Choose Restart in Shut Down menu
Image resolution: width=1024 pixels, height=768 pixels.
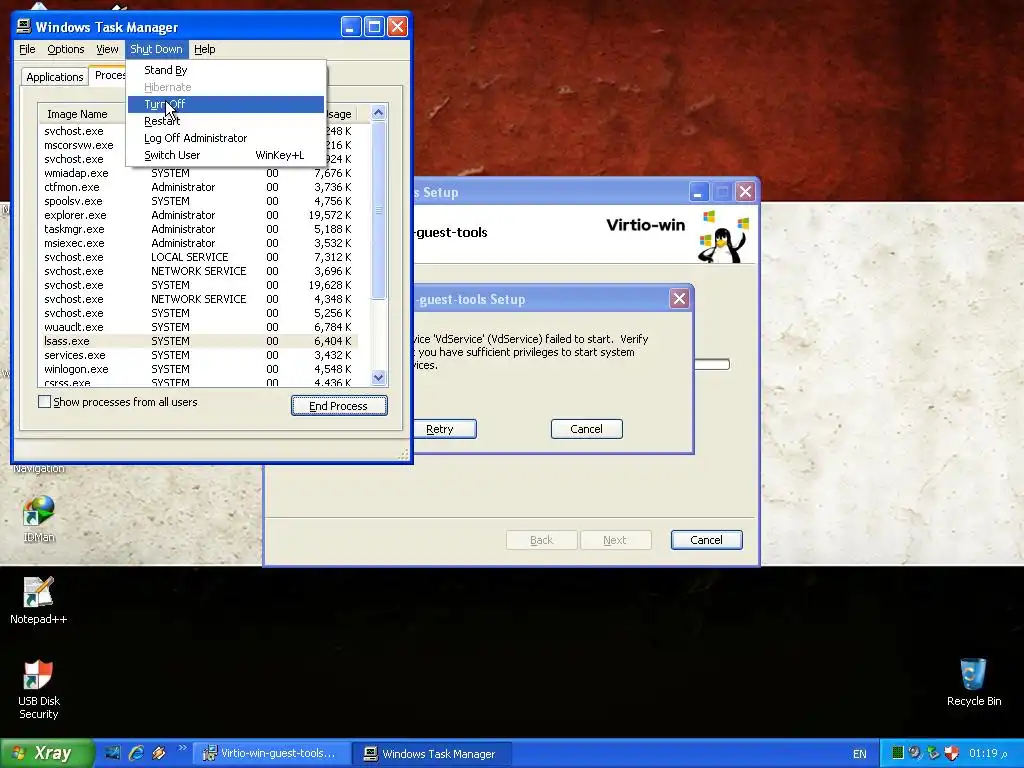pos(225,121)
